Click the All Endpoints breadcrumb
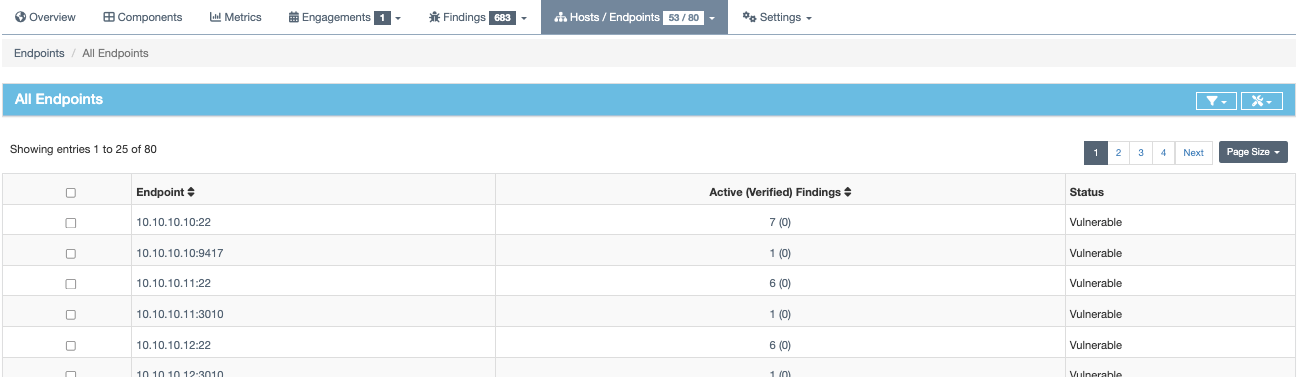Screen dimensions: 1313x377 pyautogui.click(x=115, y=53)
